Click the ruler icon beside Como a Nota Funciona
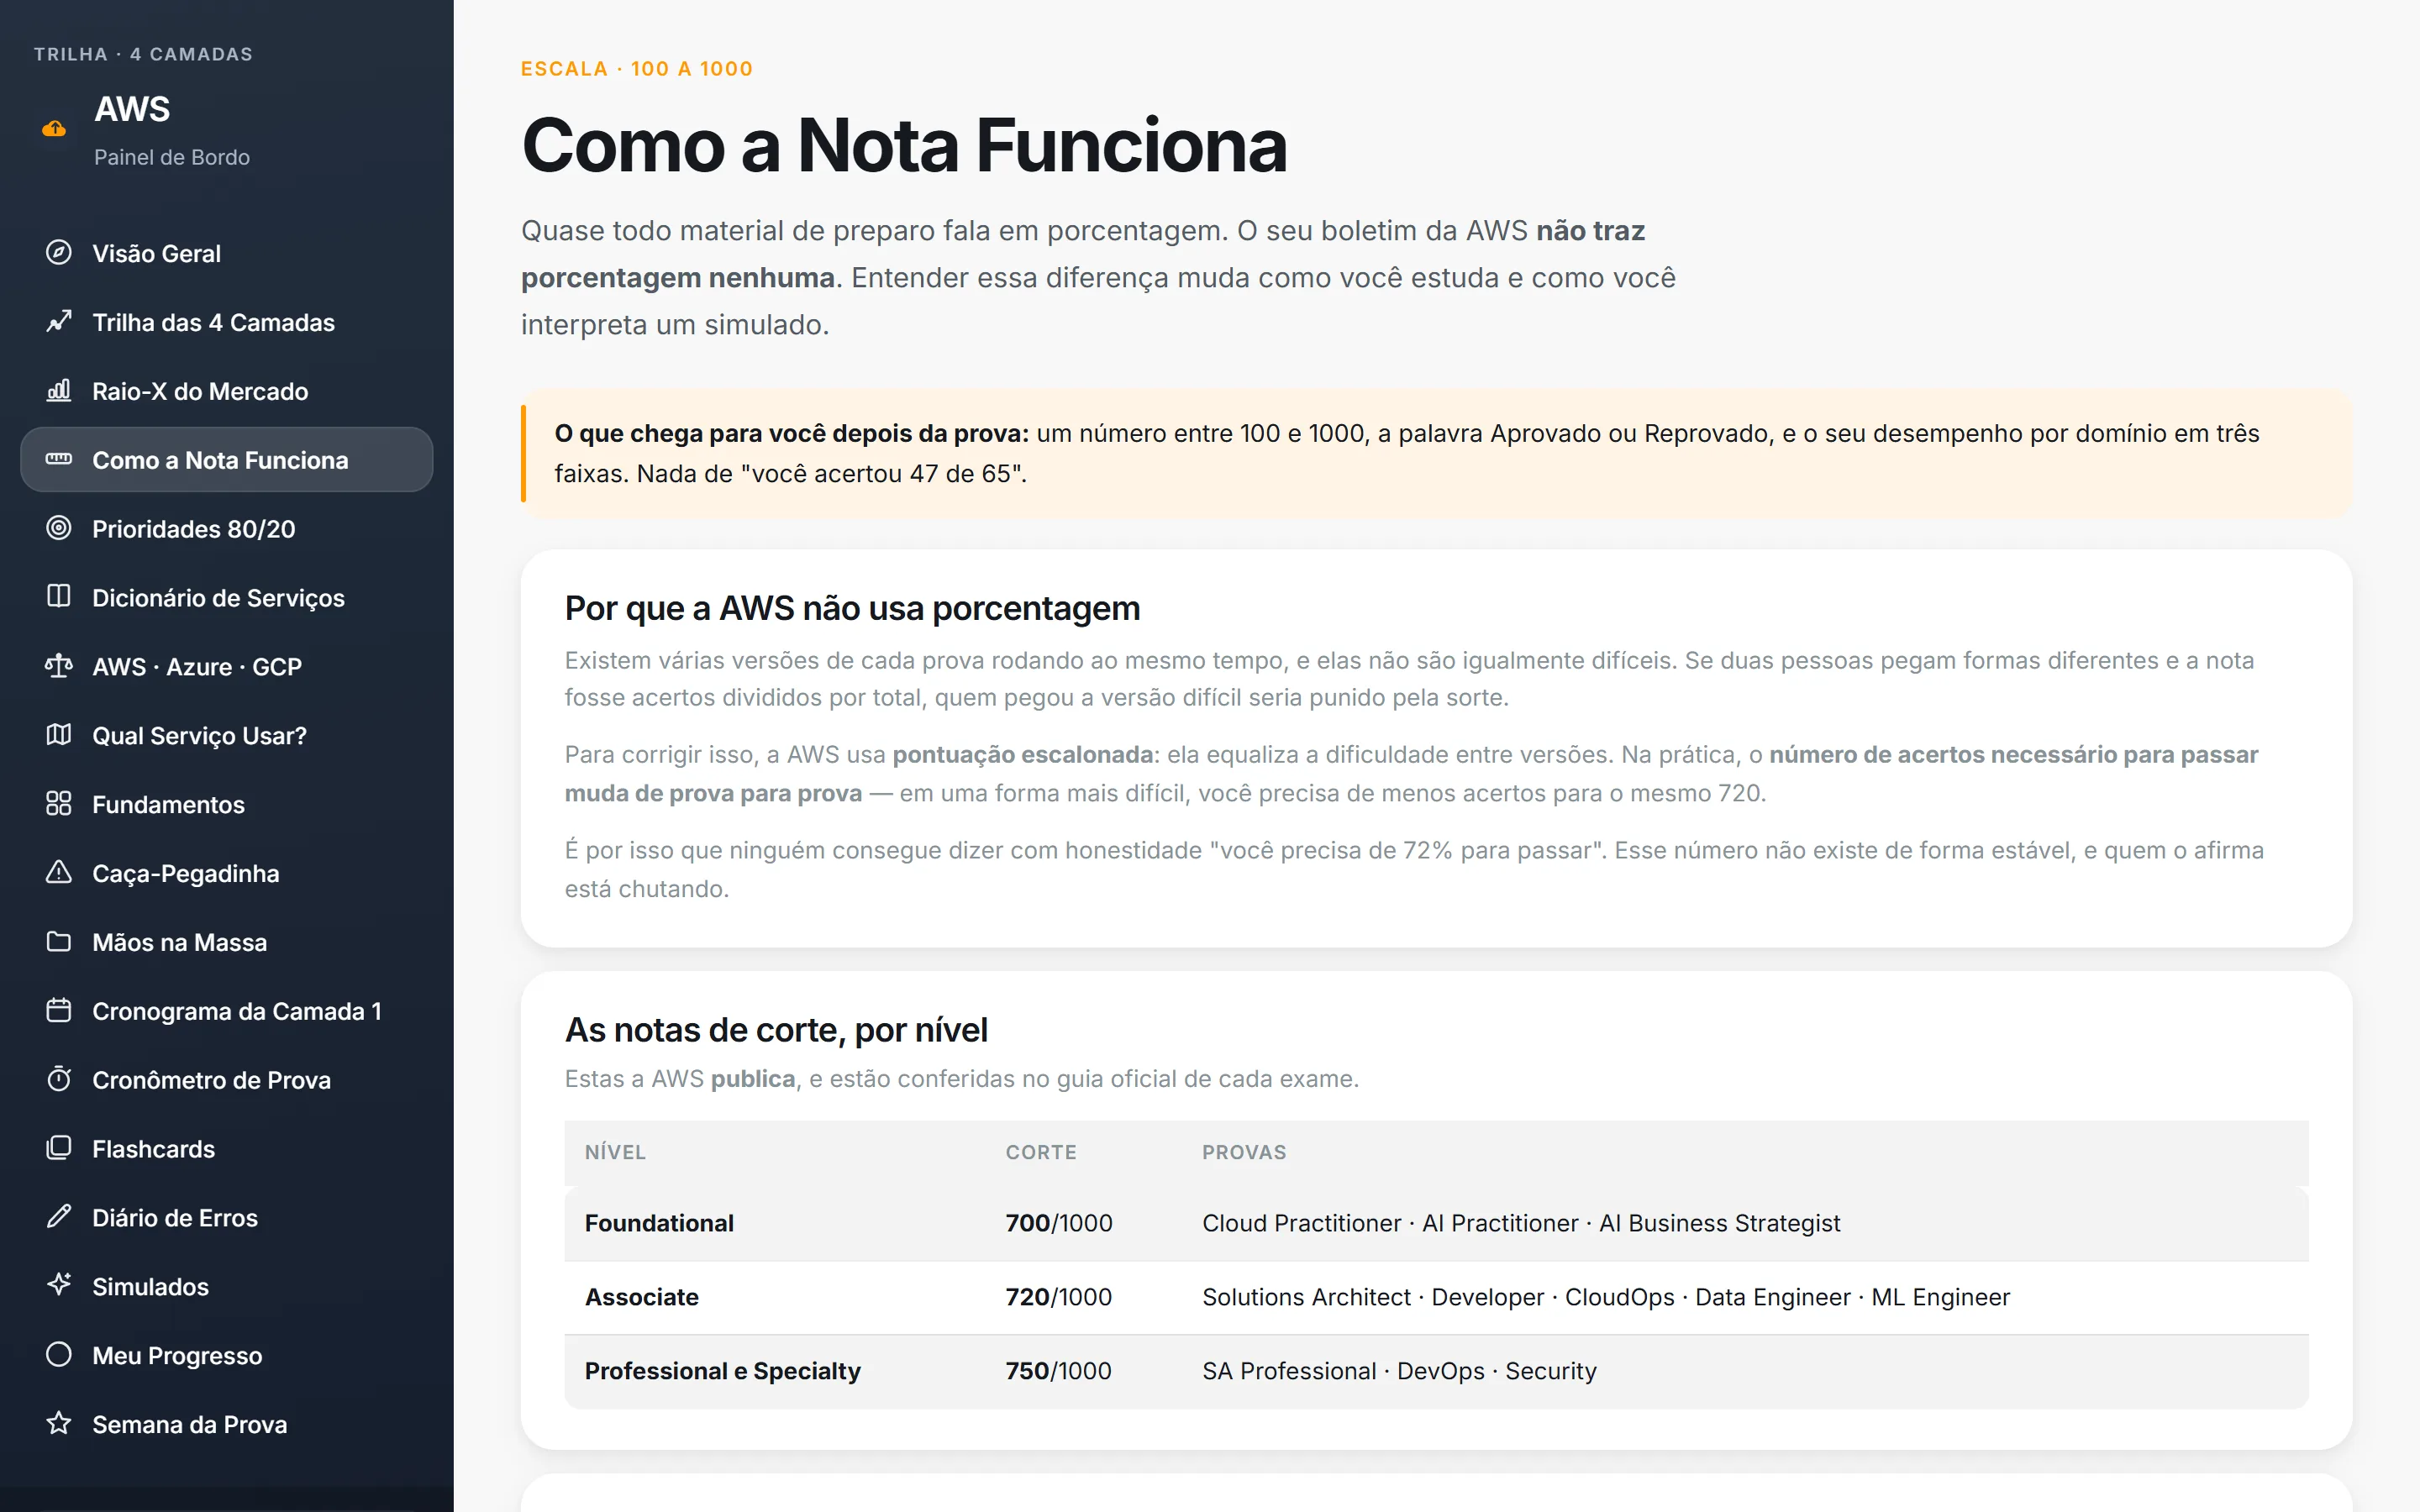This screenshot has height=1512, width=2420. [x=59, y=459]
